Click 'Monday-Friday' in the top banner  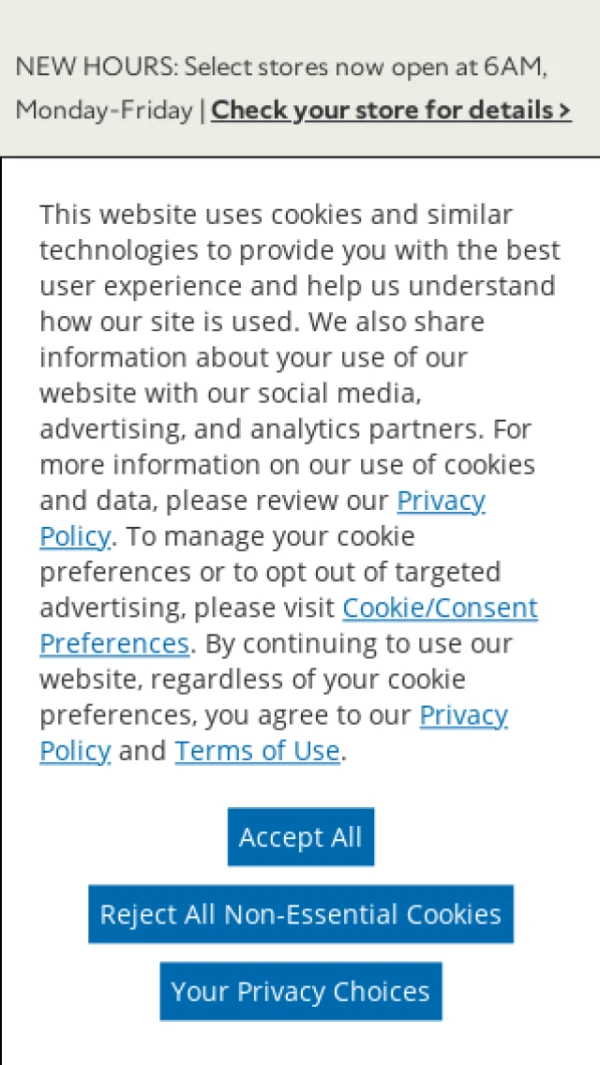(103, 110)
